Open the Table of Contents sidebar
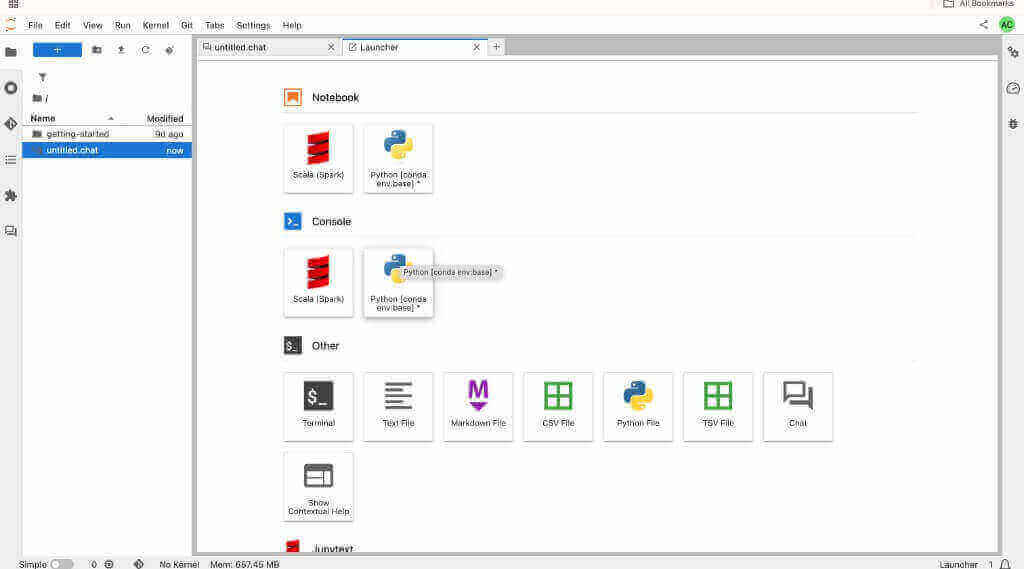The width and height of the screenshot is (1024, 569). (x=10, y=159)
